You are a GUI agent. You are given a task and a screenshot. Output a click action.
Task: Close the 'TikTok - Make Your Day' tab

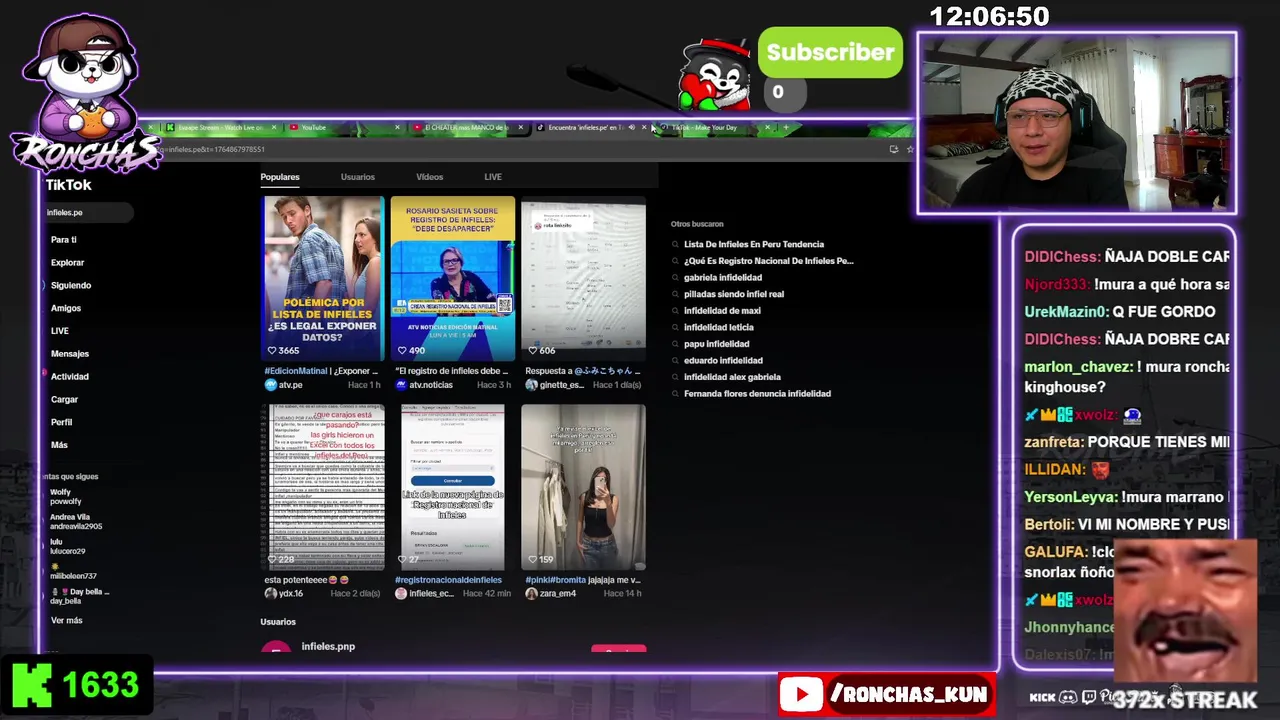[x=767, y=128]
